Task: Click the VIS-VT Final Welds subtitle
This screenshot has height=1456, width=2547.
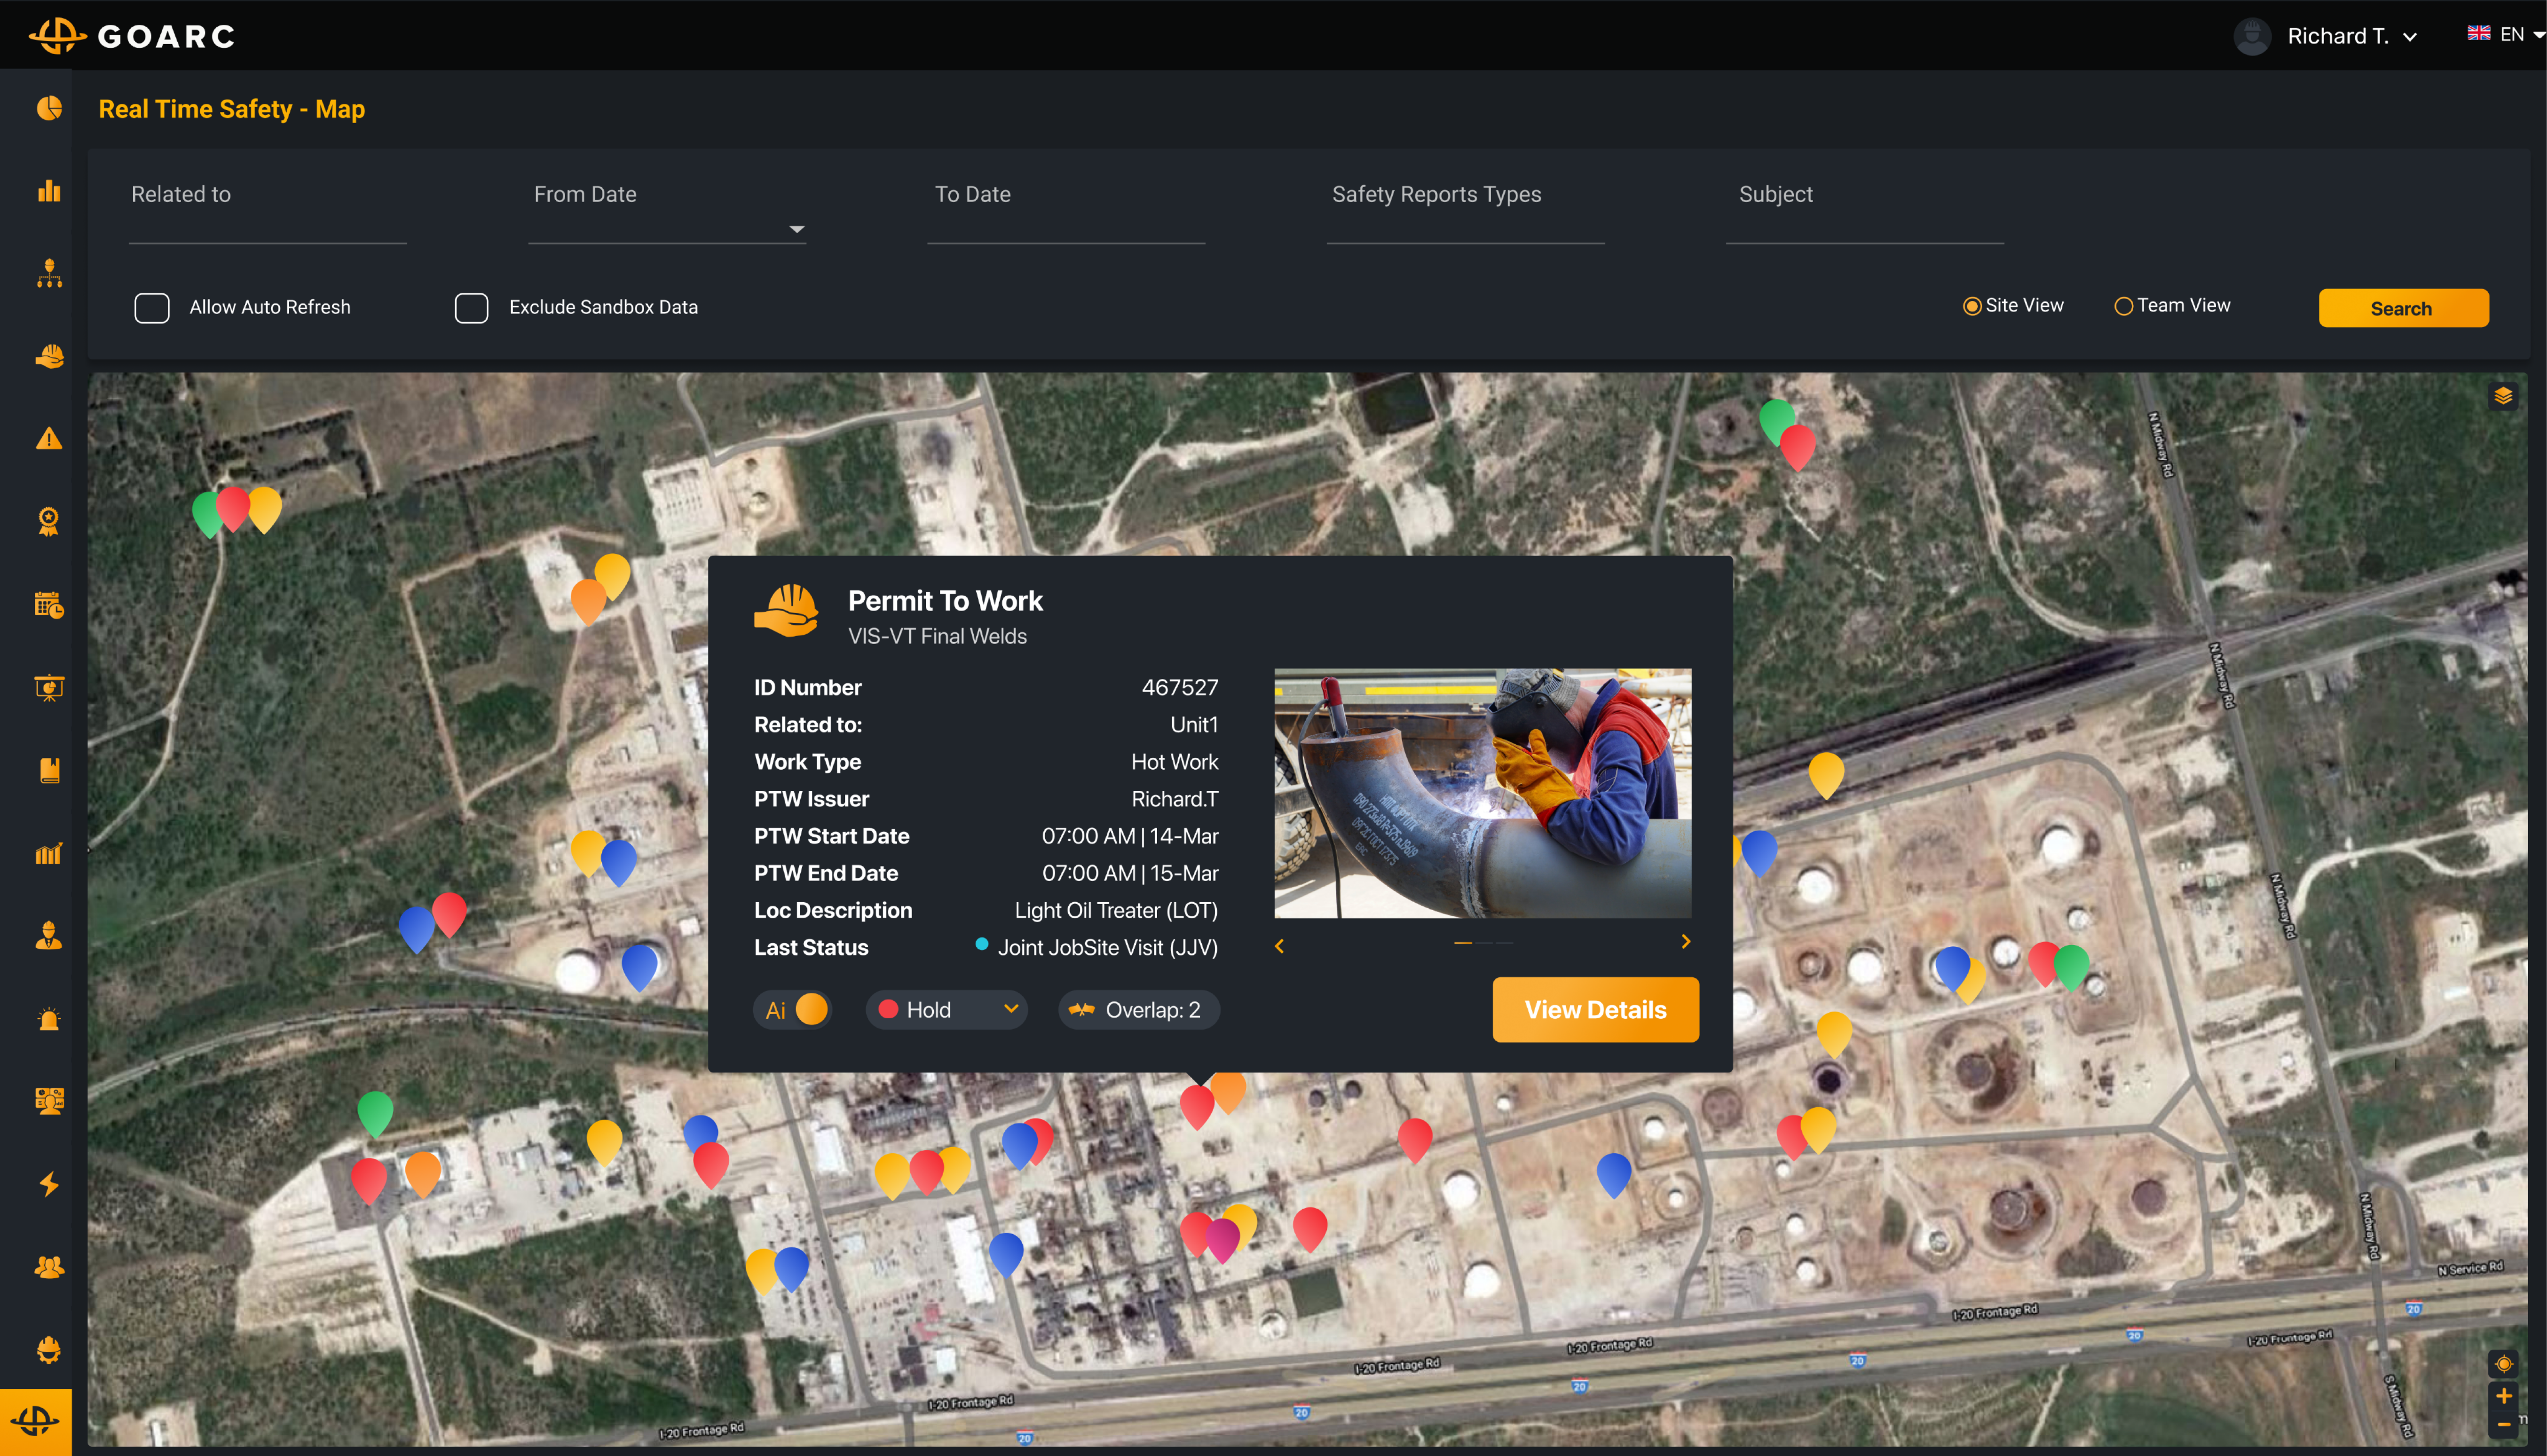Action: pyautogui.click(x=937, y=636)
